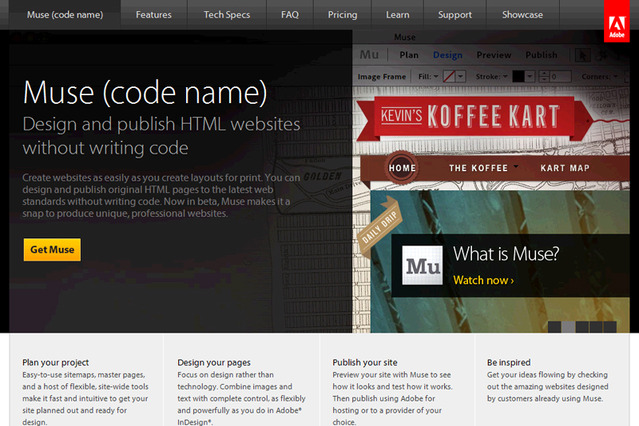This screenshot has width=639, height=426.
Task: Click the Publish your site heading
Action: coord(365,362)
